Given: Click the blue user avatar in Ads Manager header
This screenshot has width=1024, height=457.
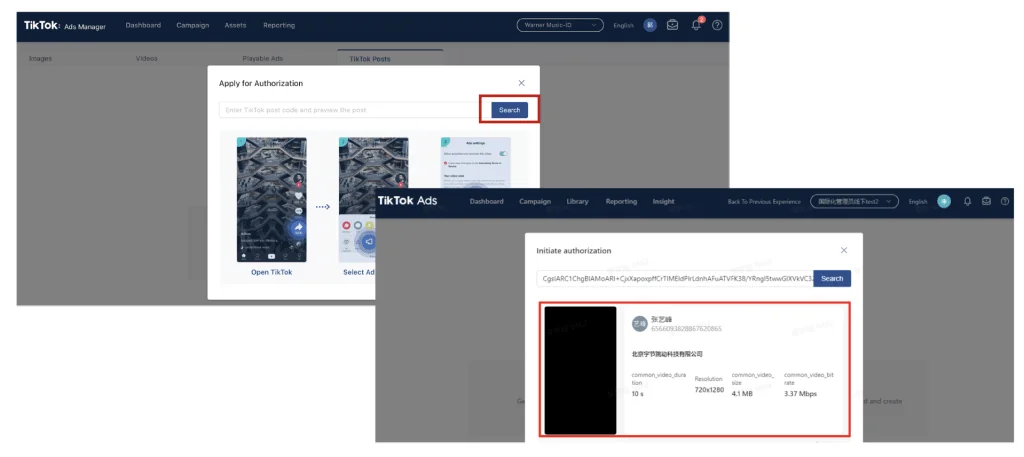Looking at the screenshot, I should tap(650, 25).
